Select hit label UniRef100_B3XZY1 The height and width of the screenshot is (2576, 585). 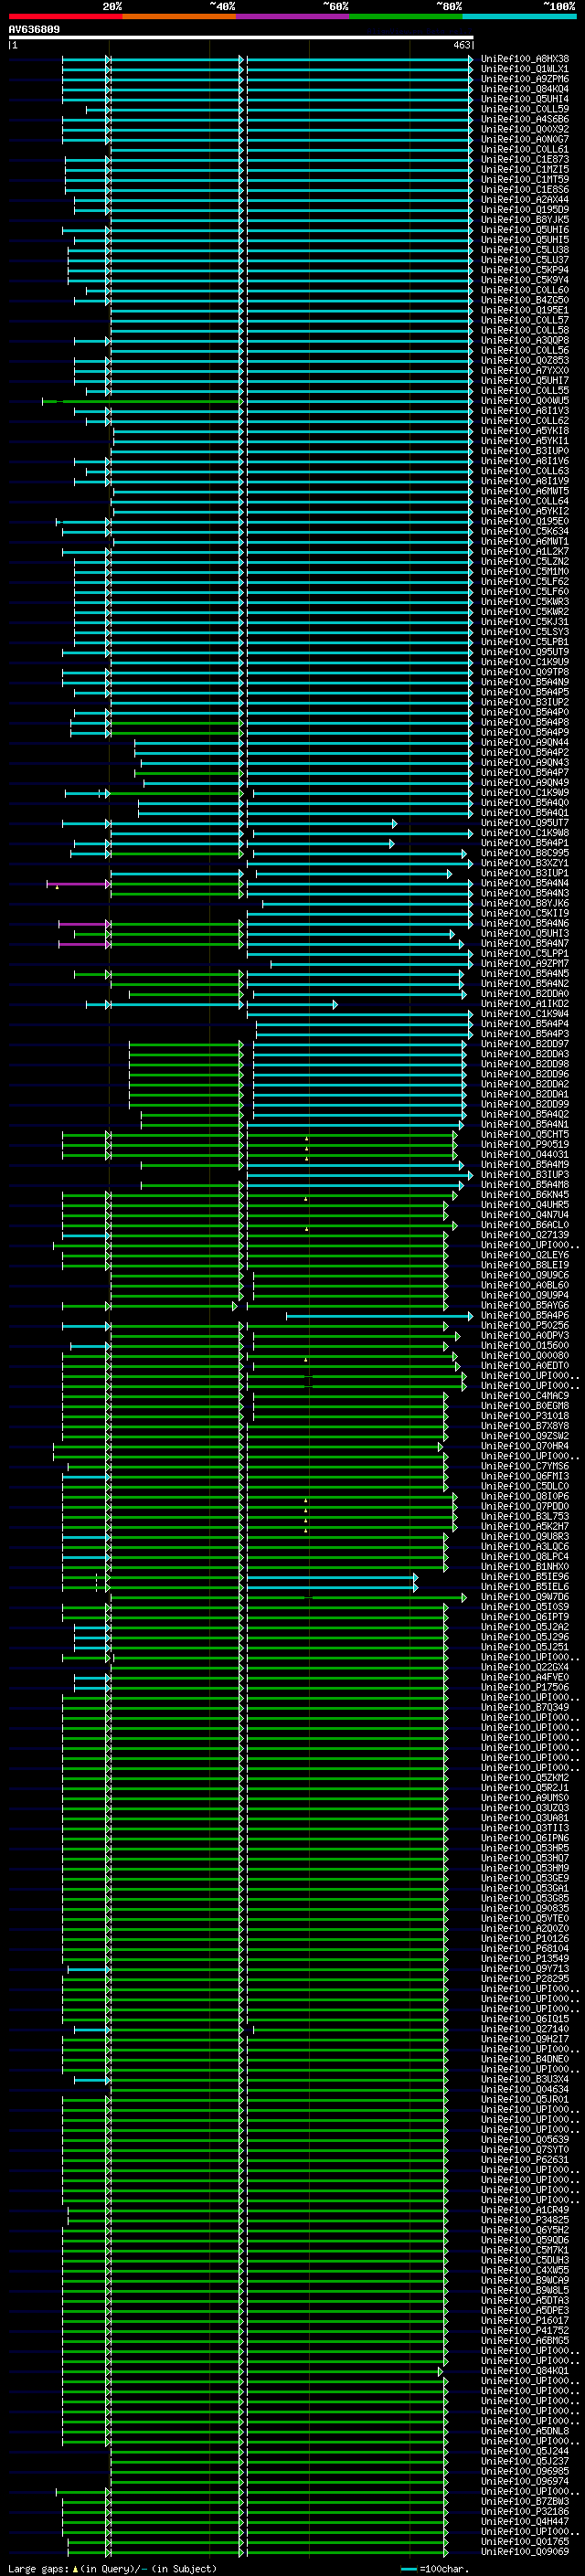click(x=525, y=863)
